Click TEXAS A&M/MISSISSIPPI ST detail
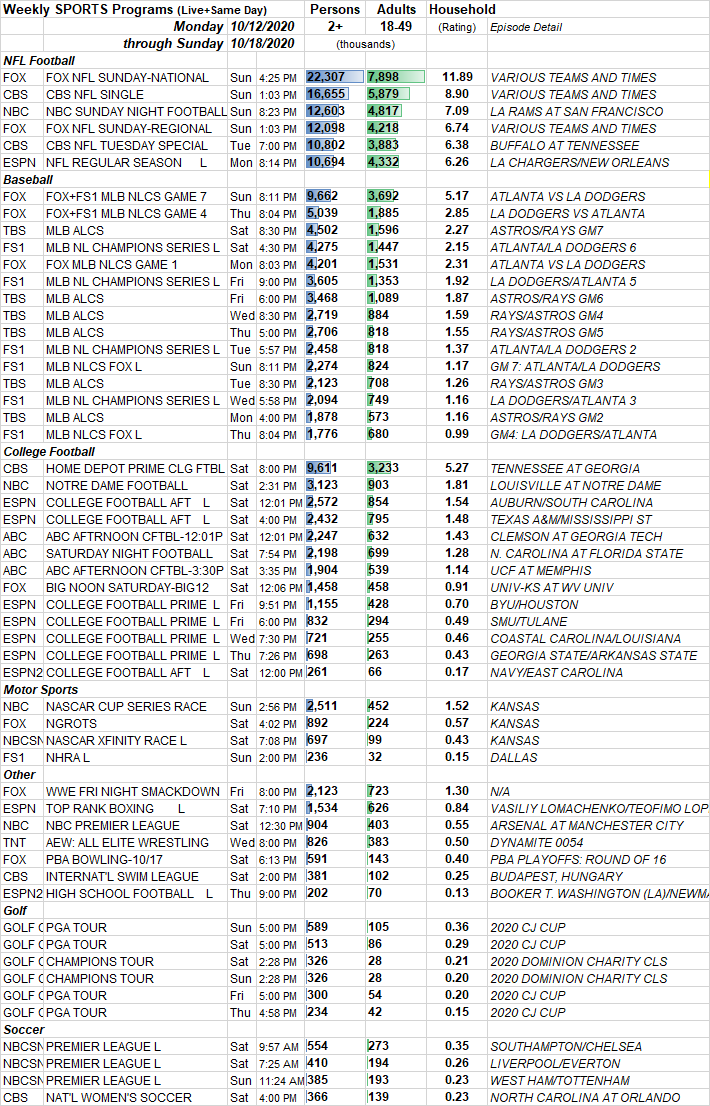The image size is (710, 1106). pyautogui.click(x=571, y=519)
